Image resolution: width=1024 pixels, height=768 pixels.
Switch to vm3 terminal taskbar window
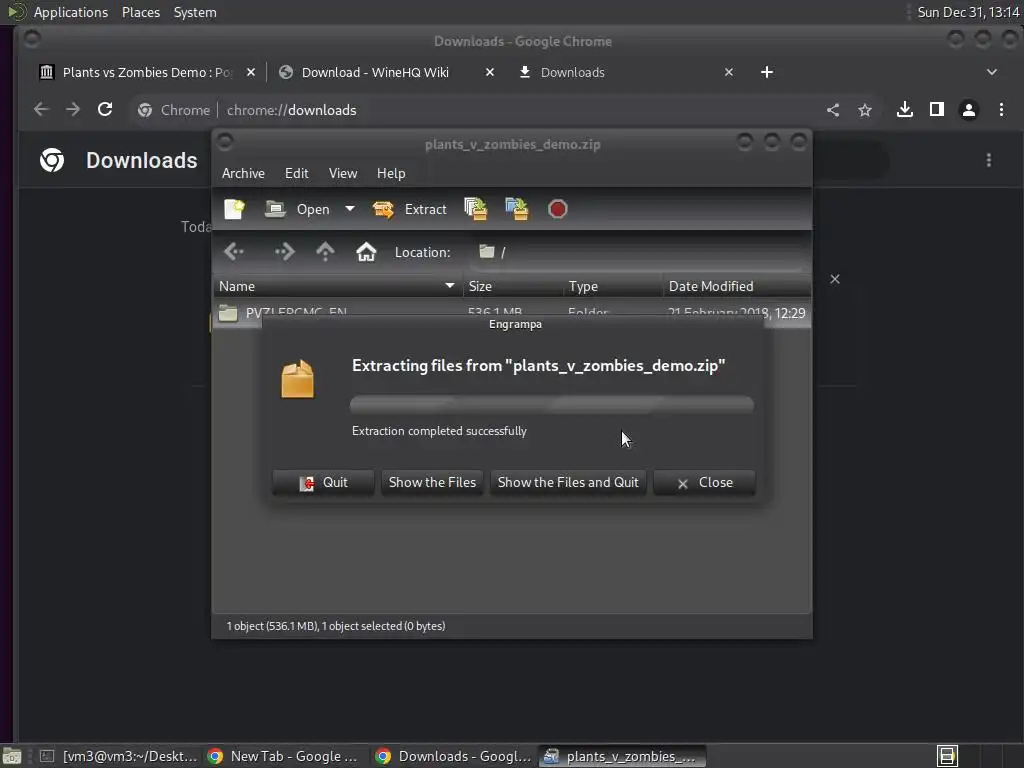pyautogui.click(x=118, y=756)
